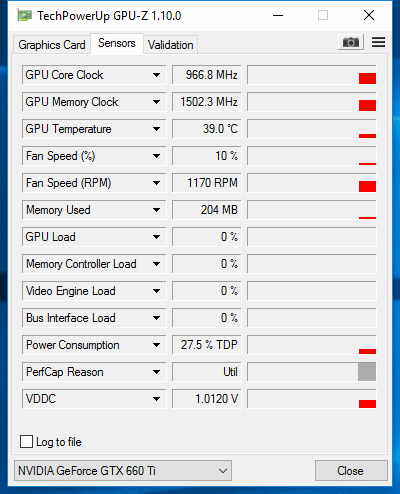Click the GPU-Z app icon in the title bar
Screen dimensions: 400x494
pos(24,16)
